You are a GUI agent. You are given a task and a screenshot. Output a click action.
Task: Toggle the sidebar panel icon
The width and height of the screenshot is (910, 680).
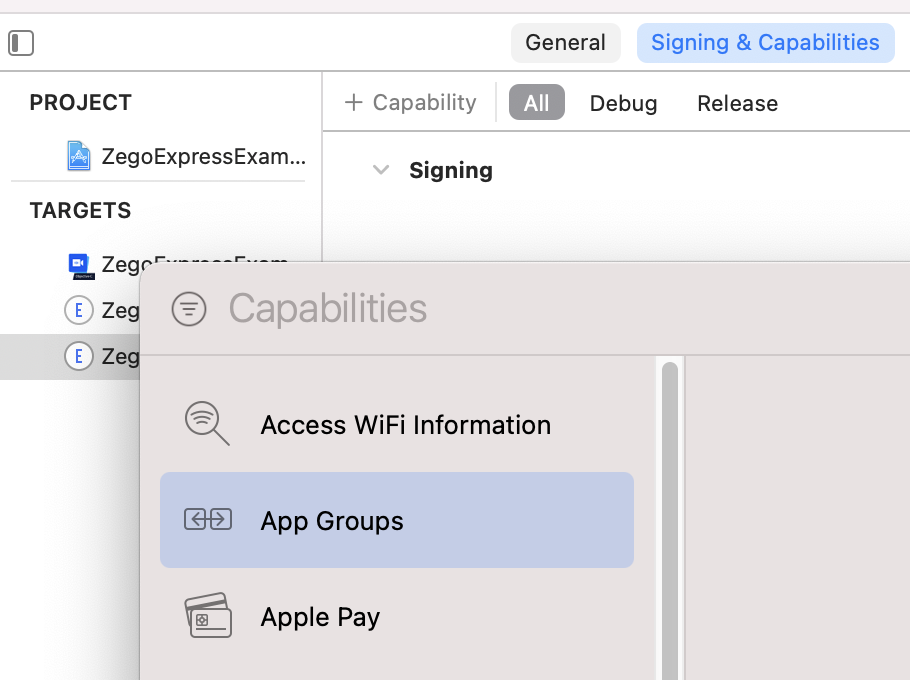click(x=21, y=43)
